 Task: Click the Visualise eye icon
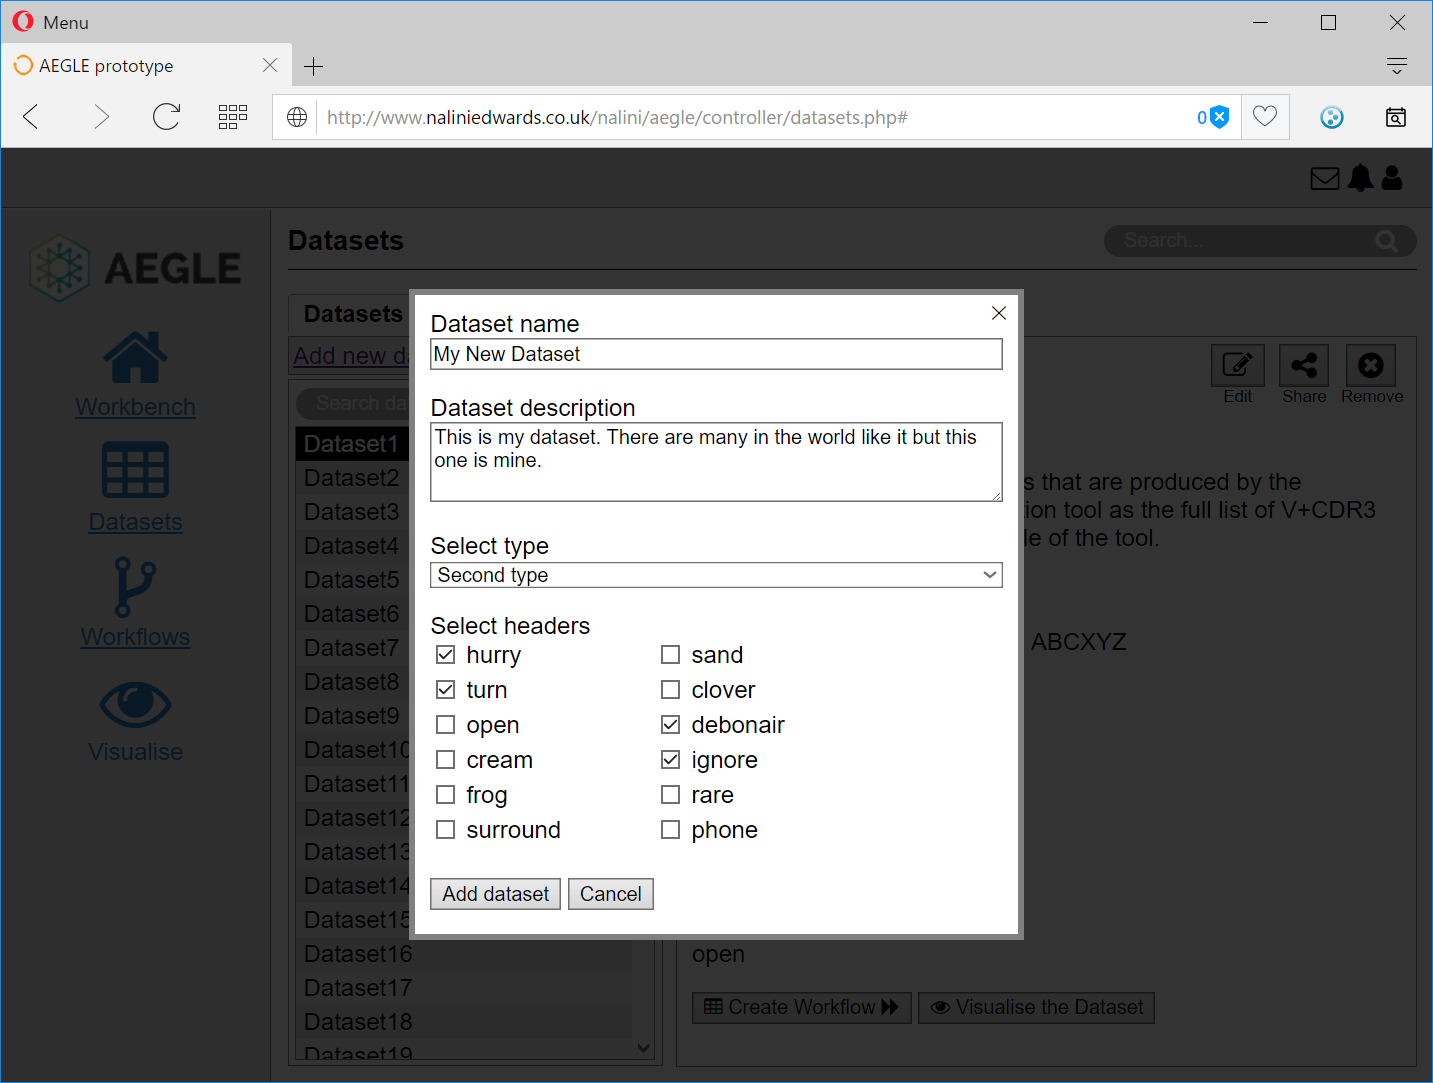pos(135,704)
